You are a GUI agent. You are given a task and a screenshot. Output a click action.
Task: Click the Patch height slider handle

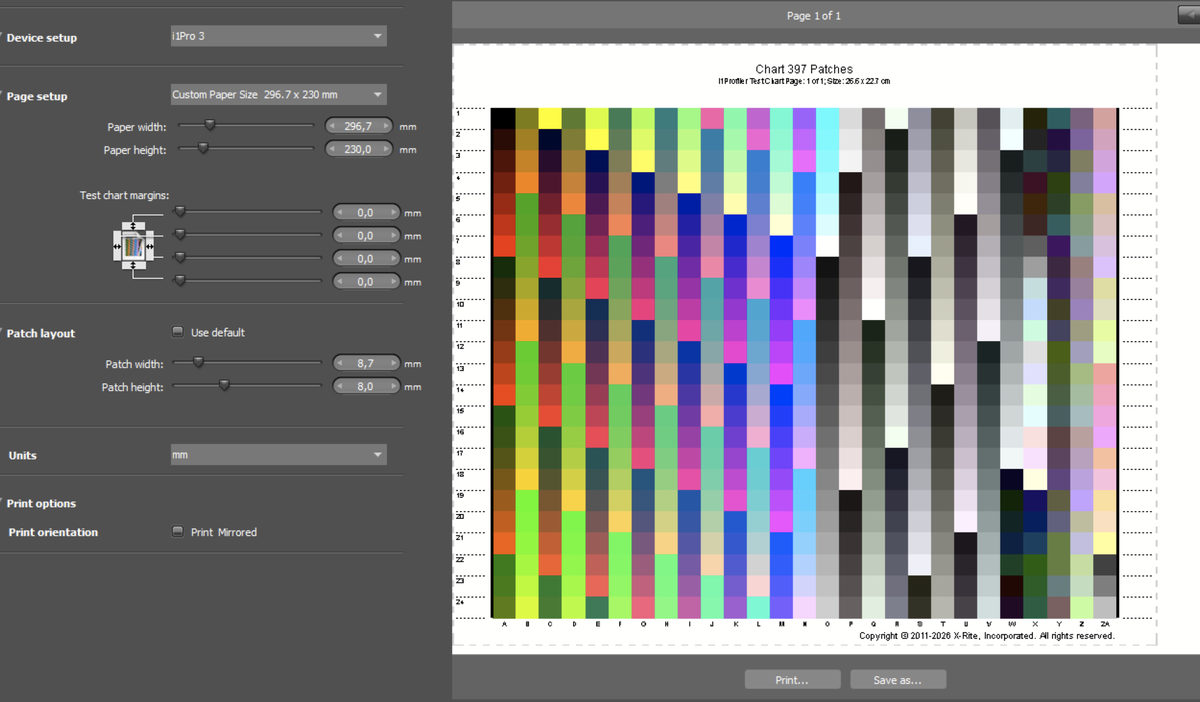click(224, 386)
